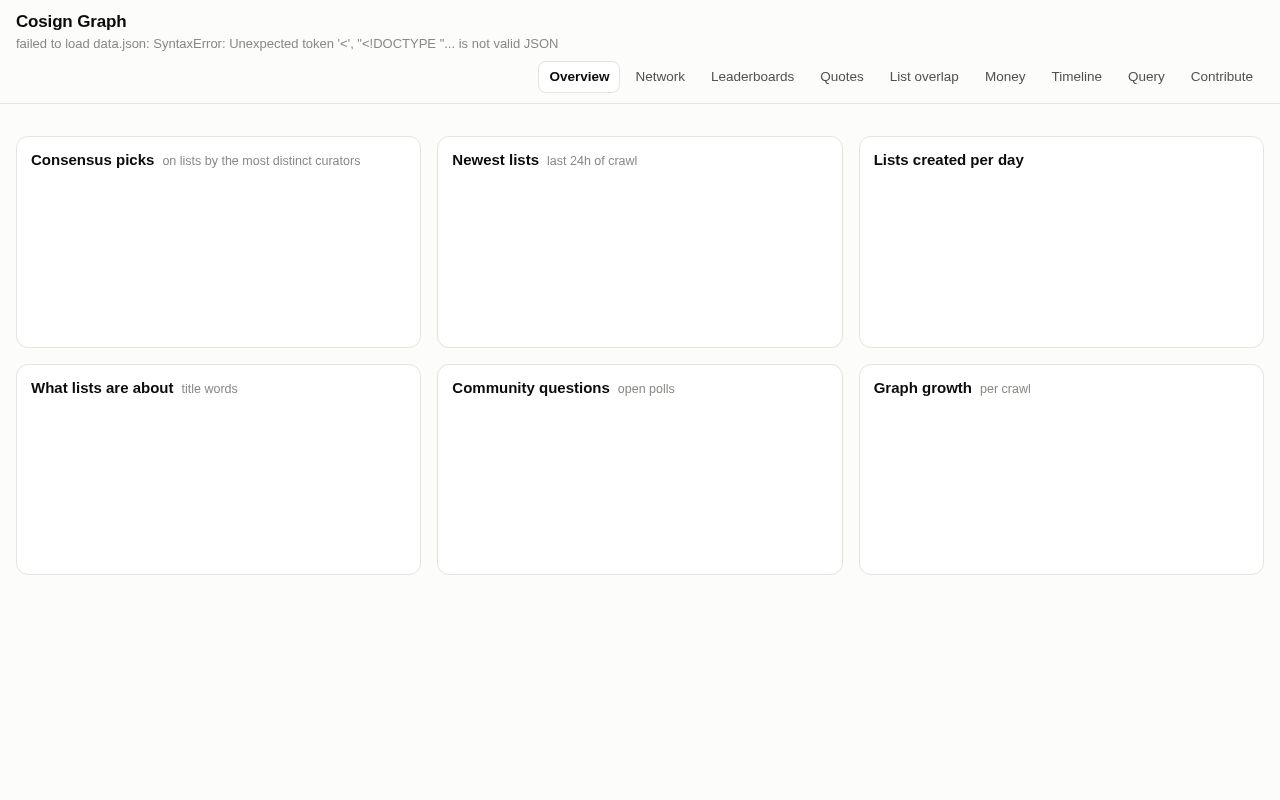Open the Timeline tab

coord(1076,77)
